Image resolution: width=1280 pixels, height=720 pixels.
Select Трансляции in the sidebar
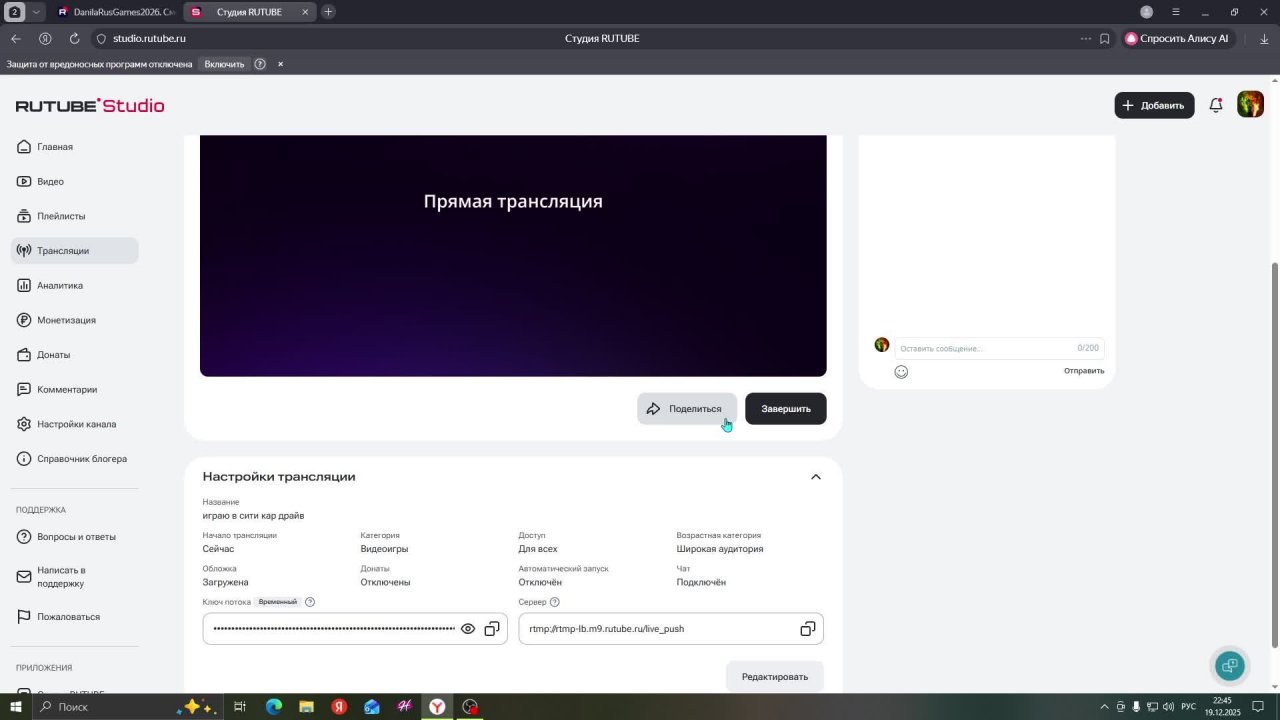74,251
